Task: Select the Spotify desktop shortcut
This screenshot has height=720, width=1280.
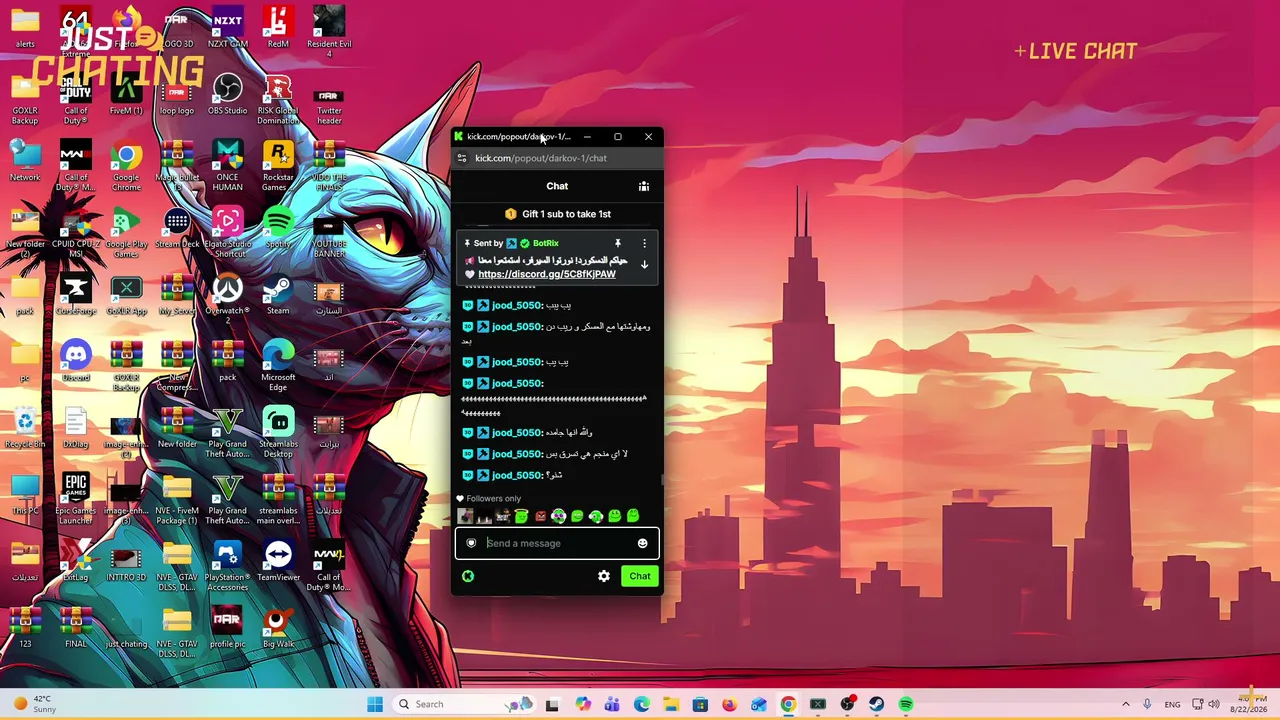Action: [x=278, y=229]
